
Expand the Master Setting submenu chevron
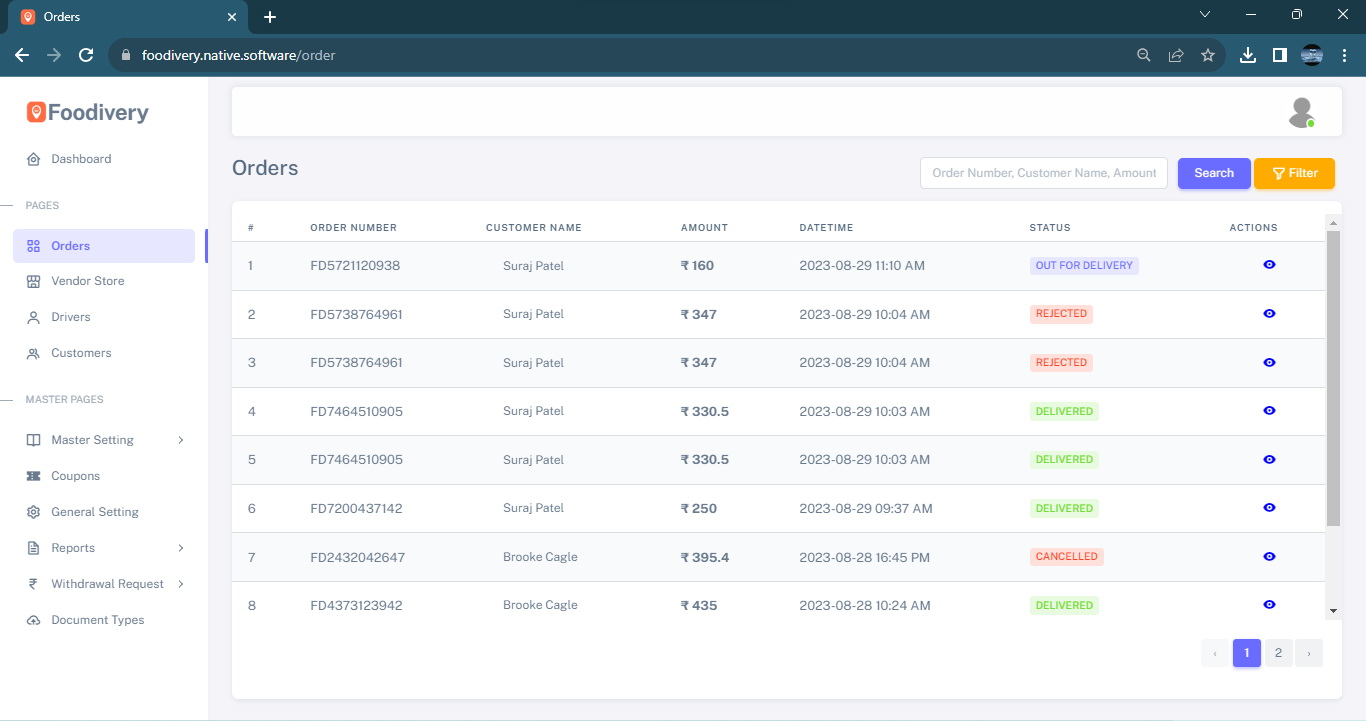coord(181,440)
